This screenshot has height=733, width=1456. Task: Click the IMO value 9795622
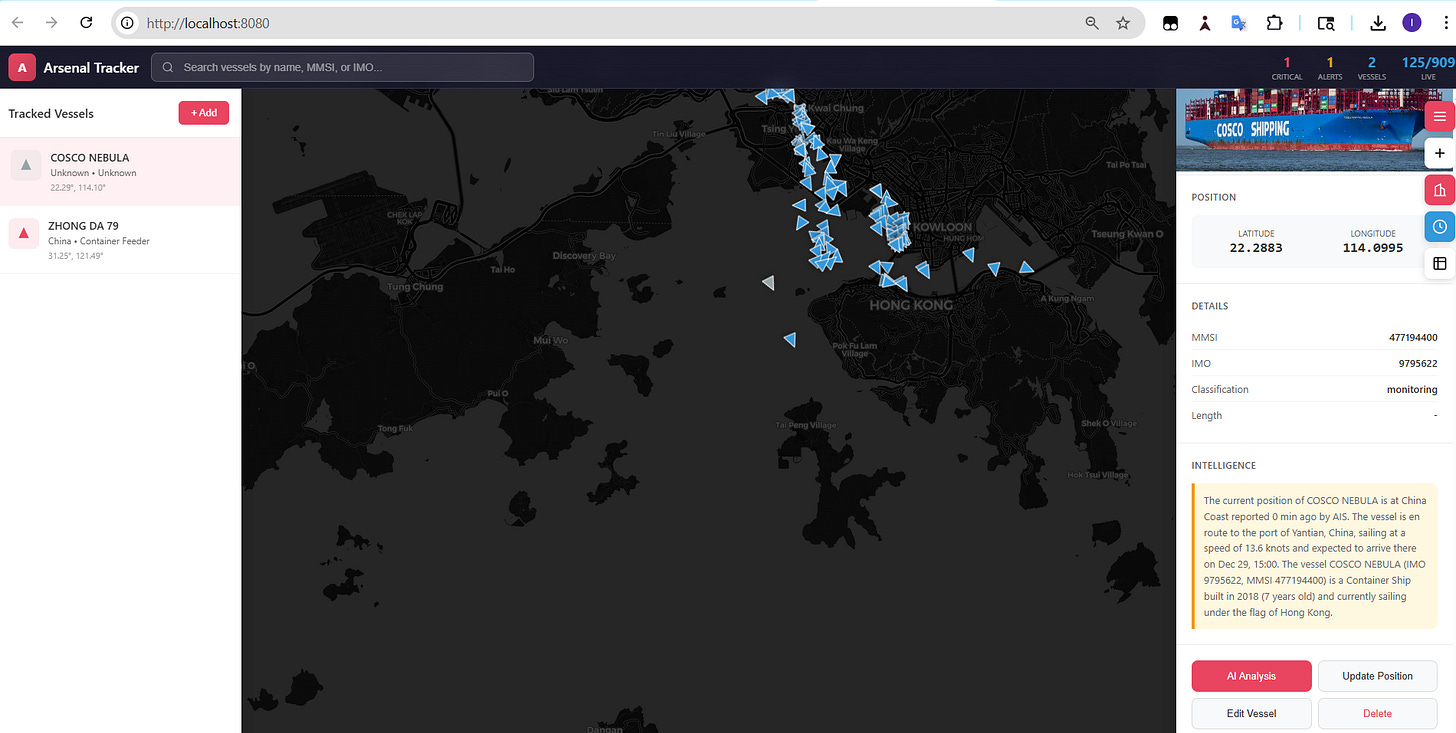[x=1419, y=364]
